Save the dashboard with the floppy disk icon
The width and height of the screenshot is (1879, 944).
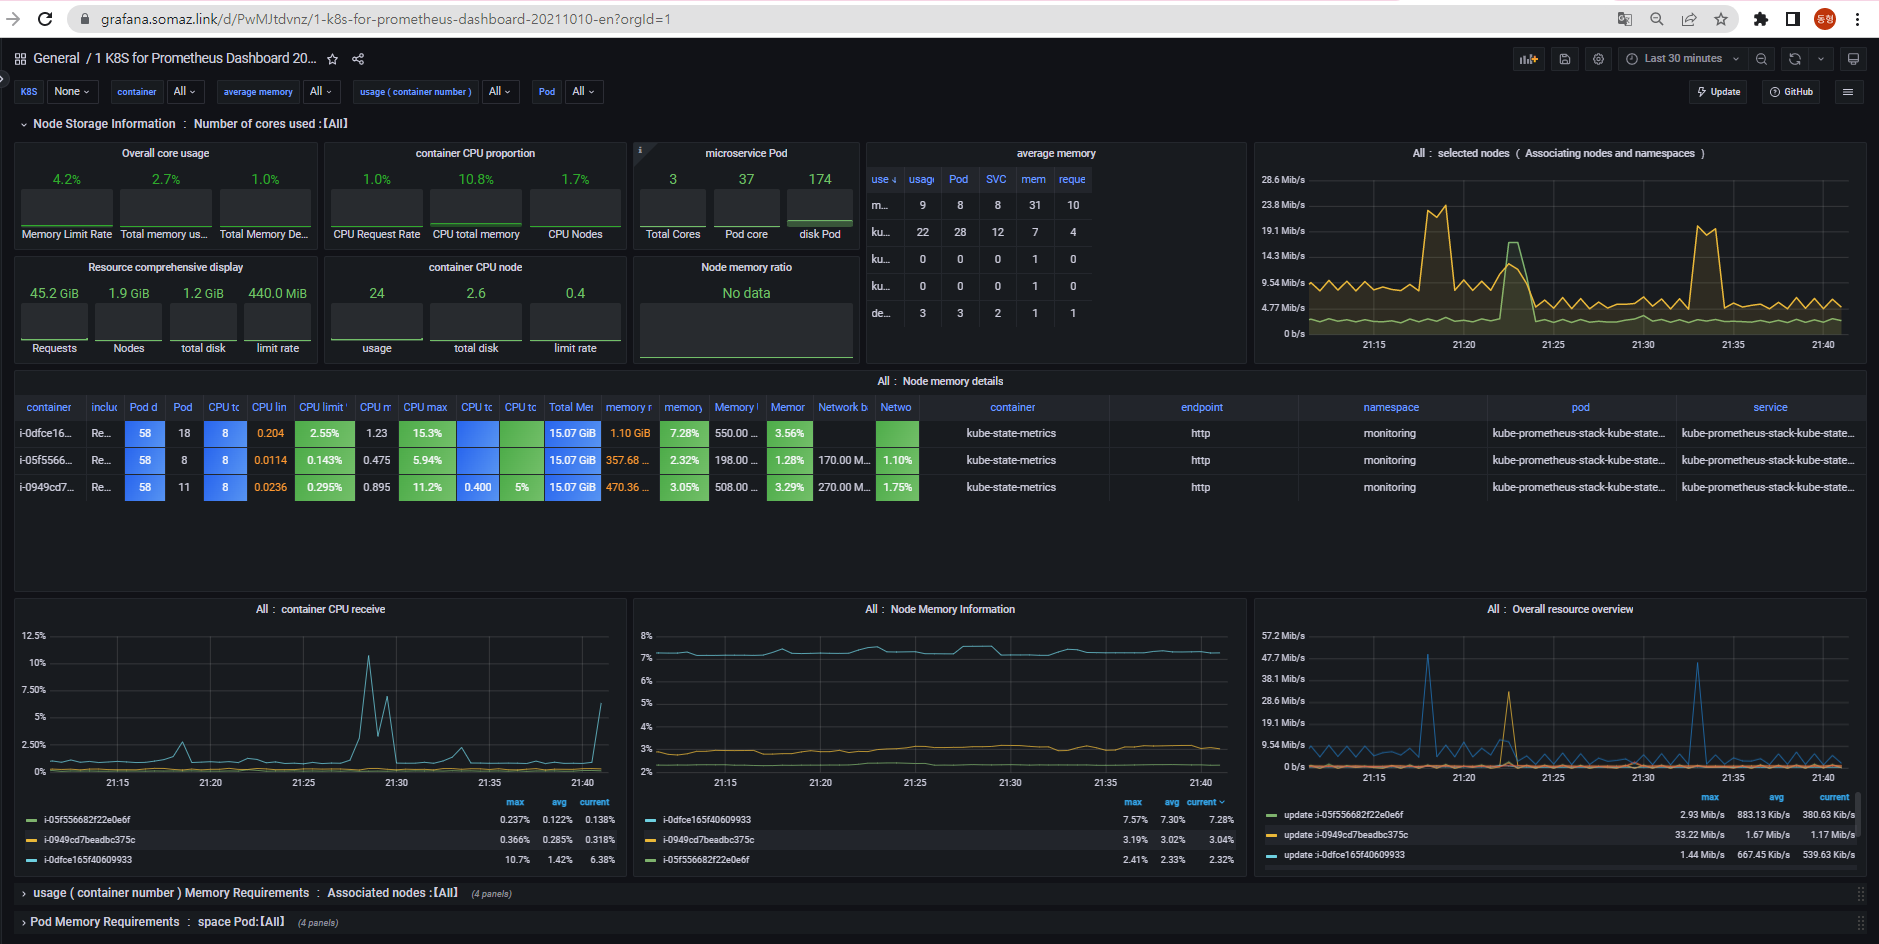point(1565,59)
